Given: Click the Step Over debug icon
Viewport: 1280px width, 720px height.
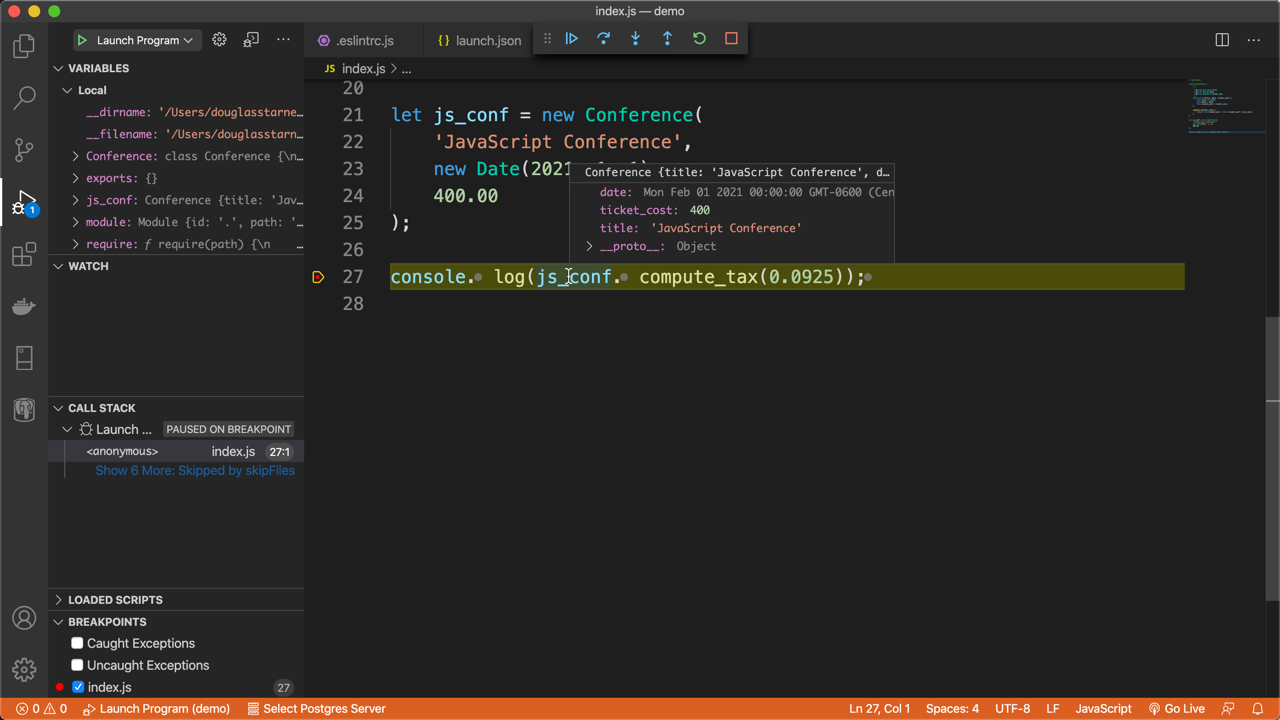Looking at the screenshot, I should pyautogui.click(x=604, y=39).
